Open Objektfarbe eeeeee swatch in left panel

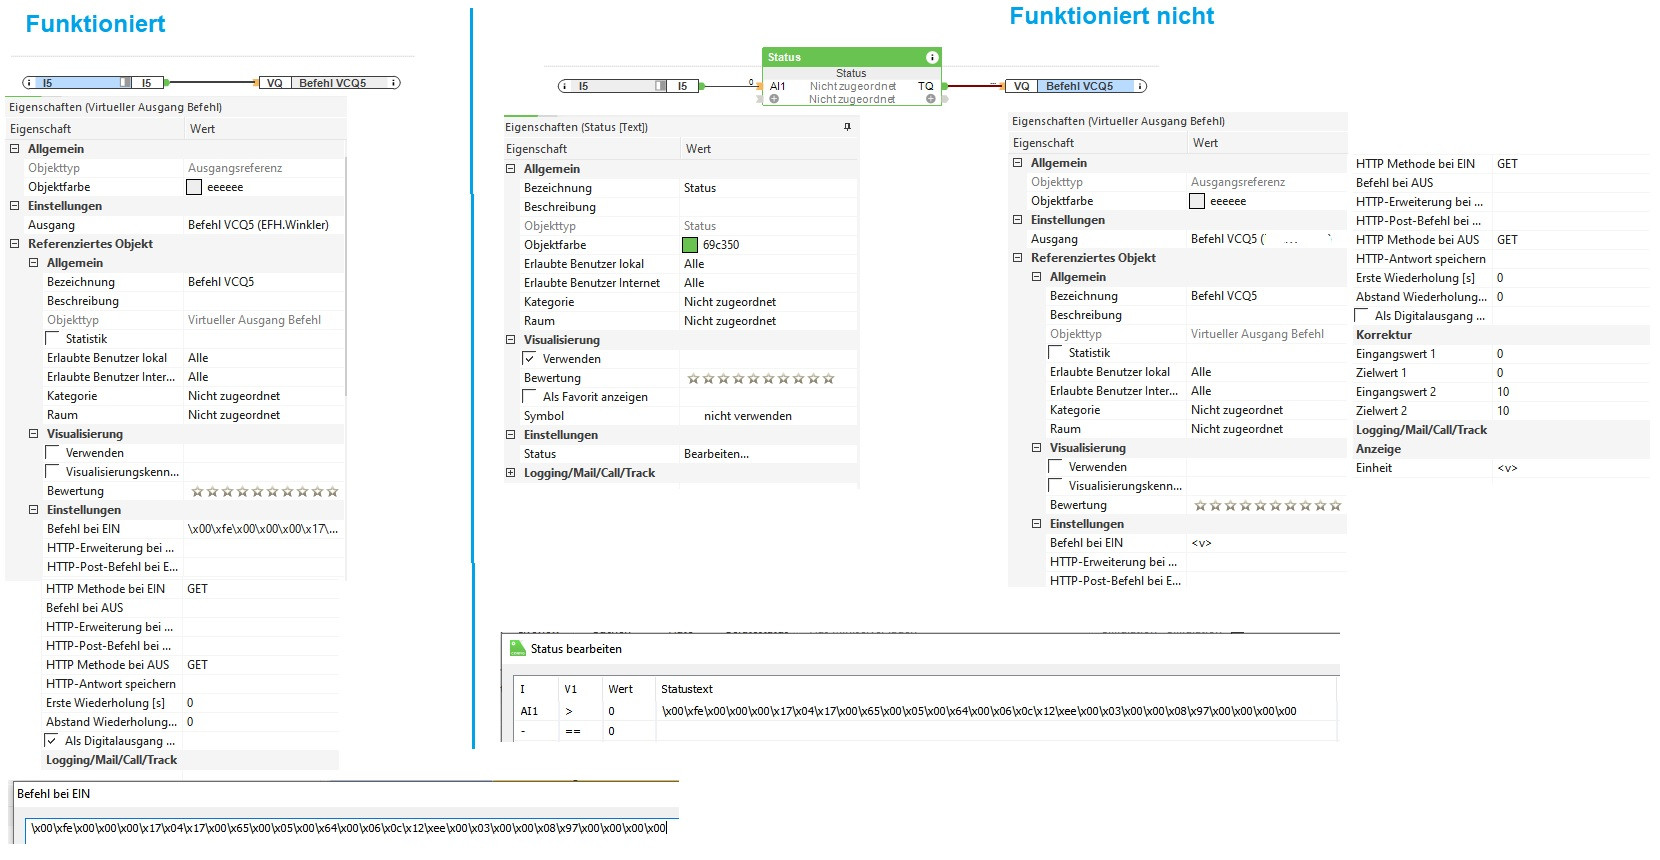click(194, 186)
